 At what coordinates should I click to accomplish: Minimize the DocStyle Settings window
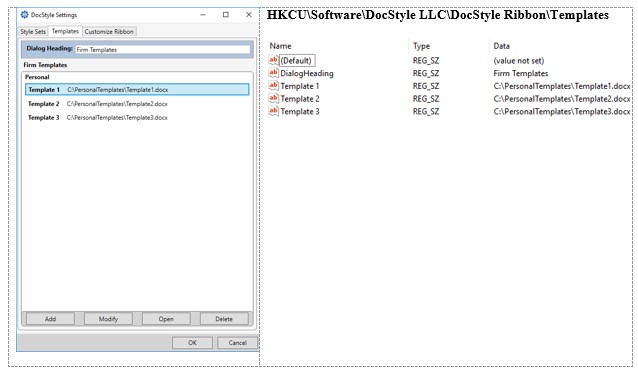(203, 15)
